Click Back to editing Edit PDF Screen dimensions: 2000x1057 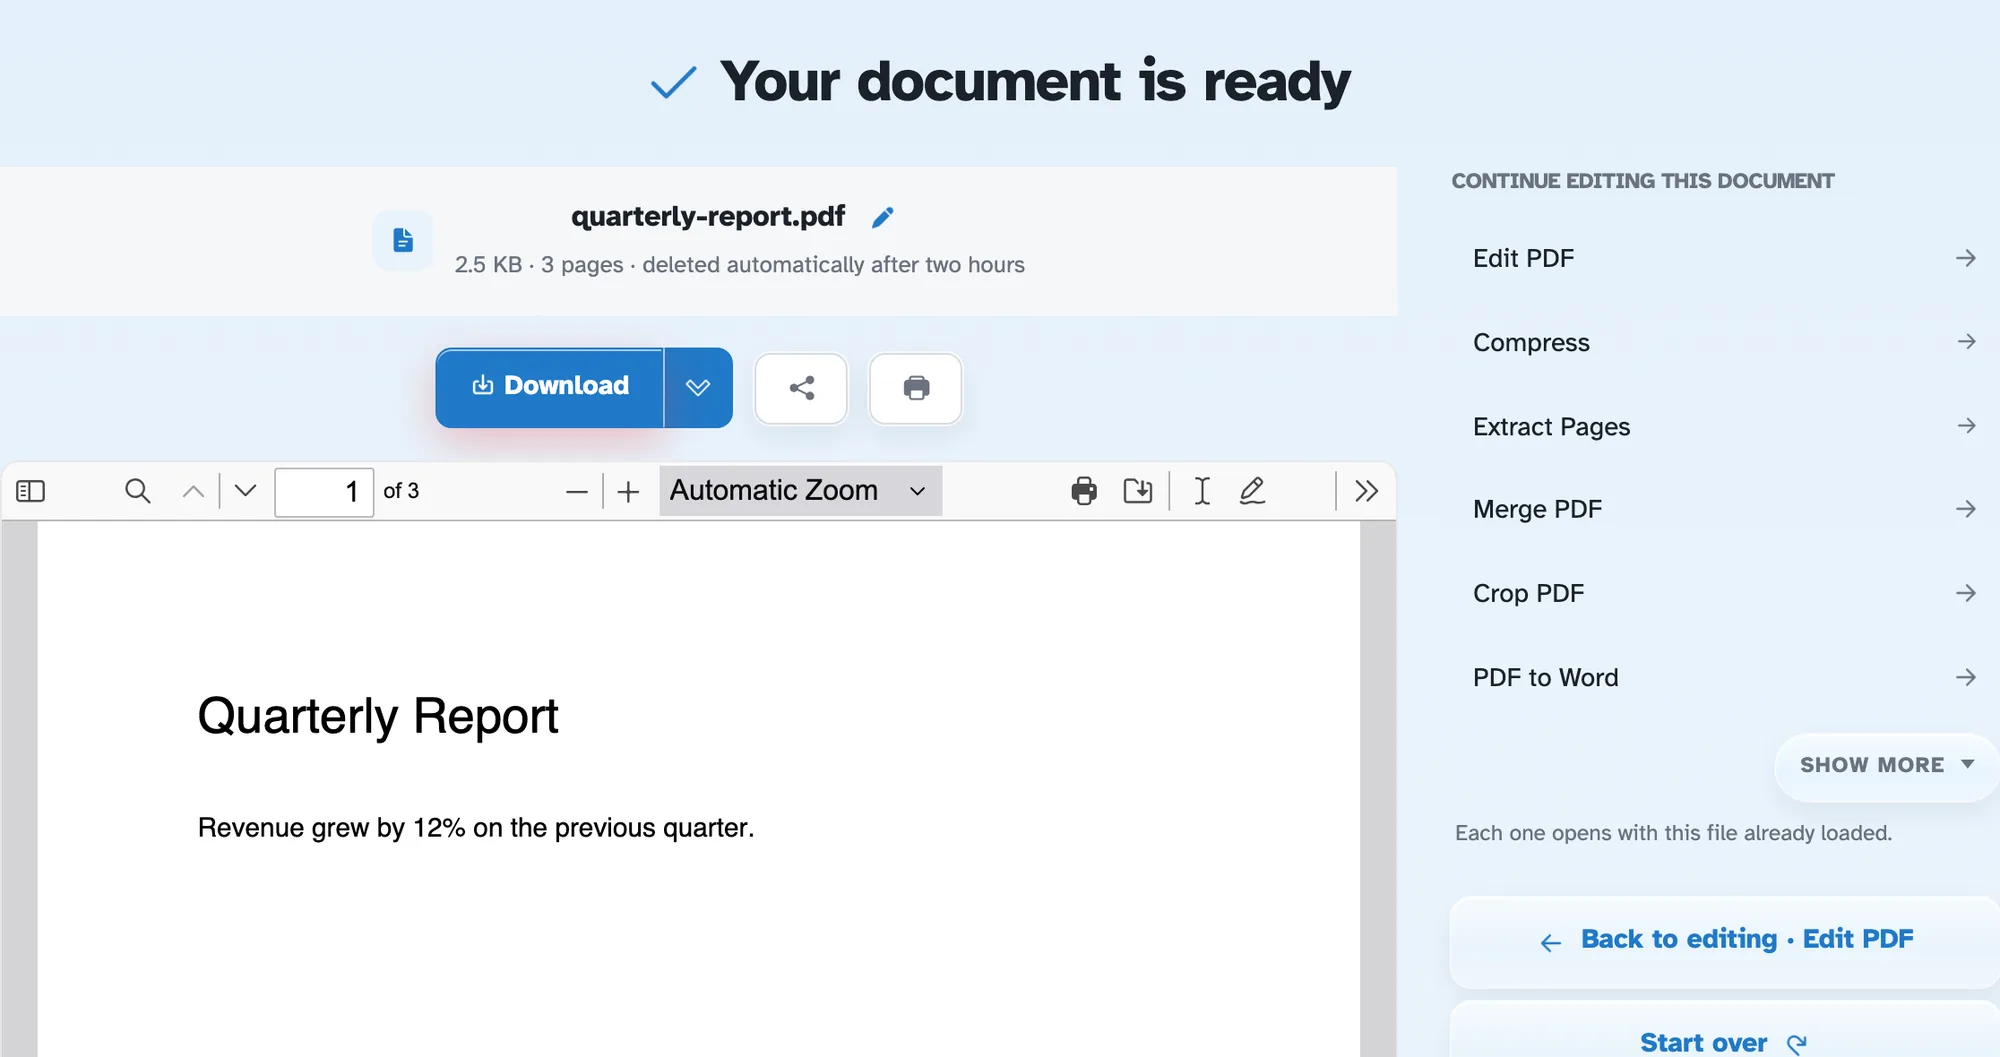tap(1725, 940)
